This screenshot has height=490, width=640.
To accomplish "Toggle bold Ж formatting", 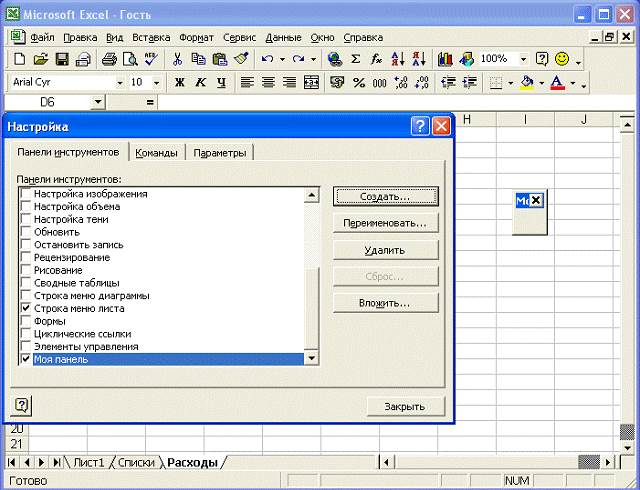I will tap(179, 83).
